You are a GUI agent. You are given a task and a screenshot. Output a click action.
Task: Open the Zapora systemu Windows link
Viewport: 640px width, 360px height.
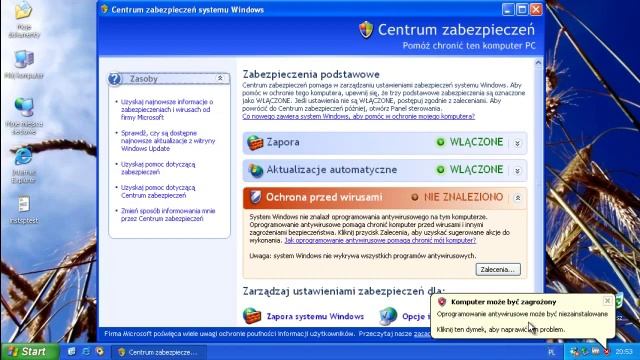(x=315, y=316)
